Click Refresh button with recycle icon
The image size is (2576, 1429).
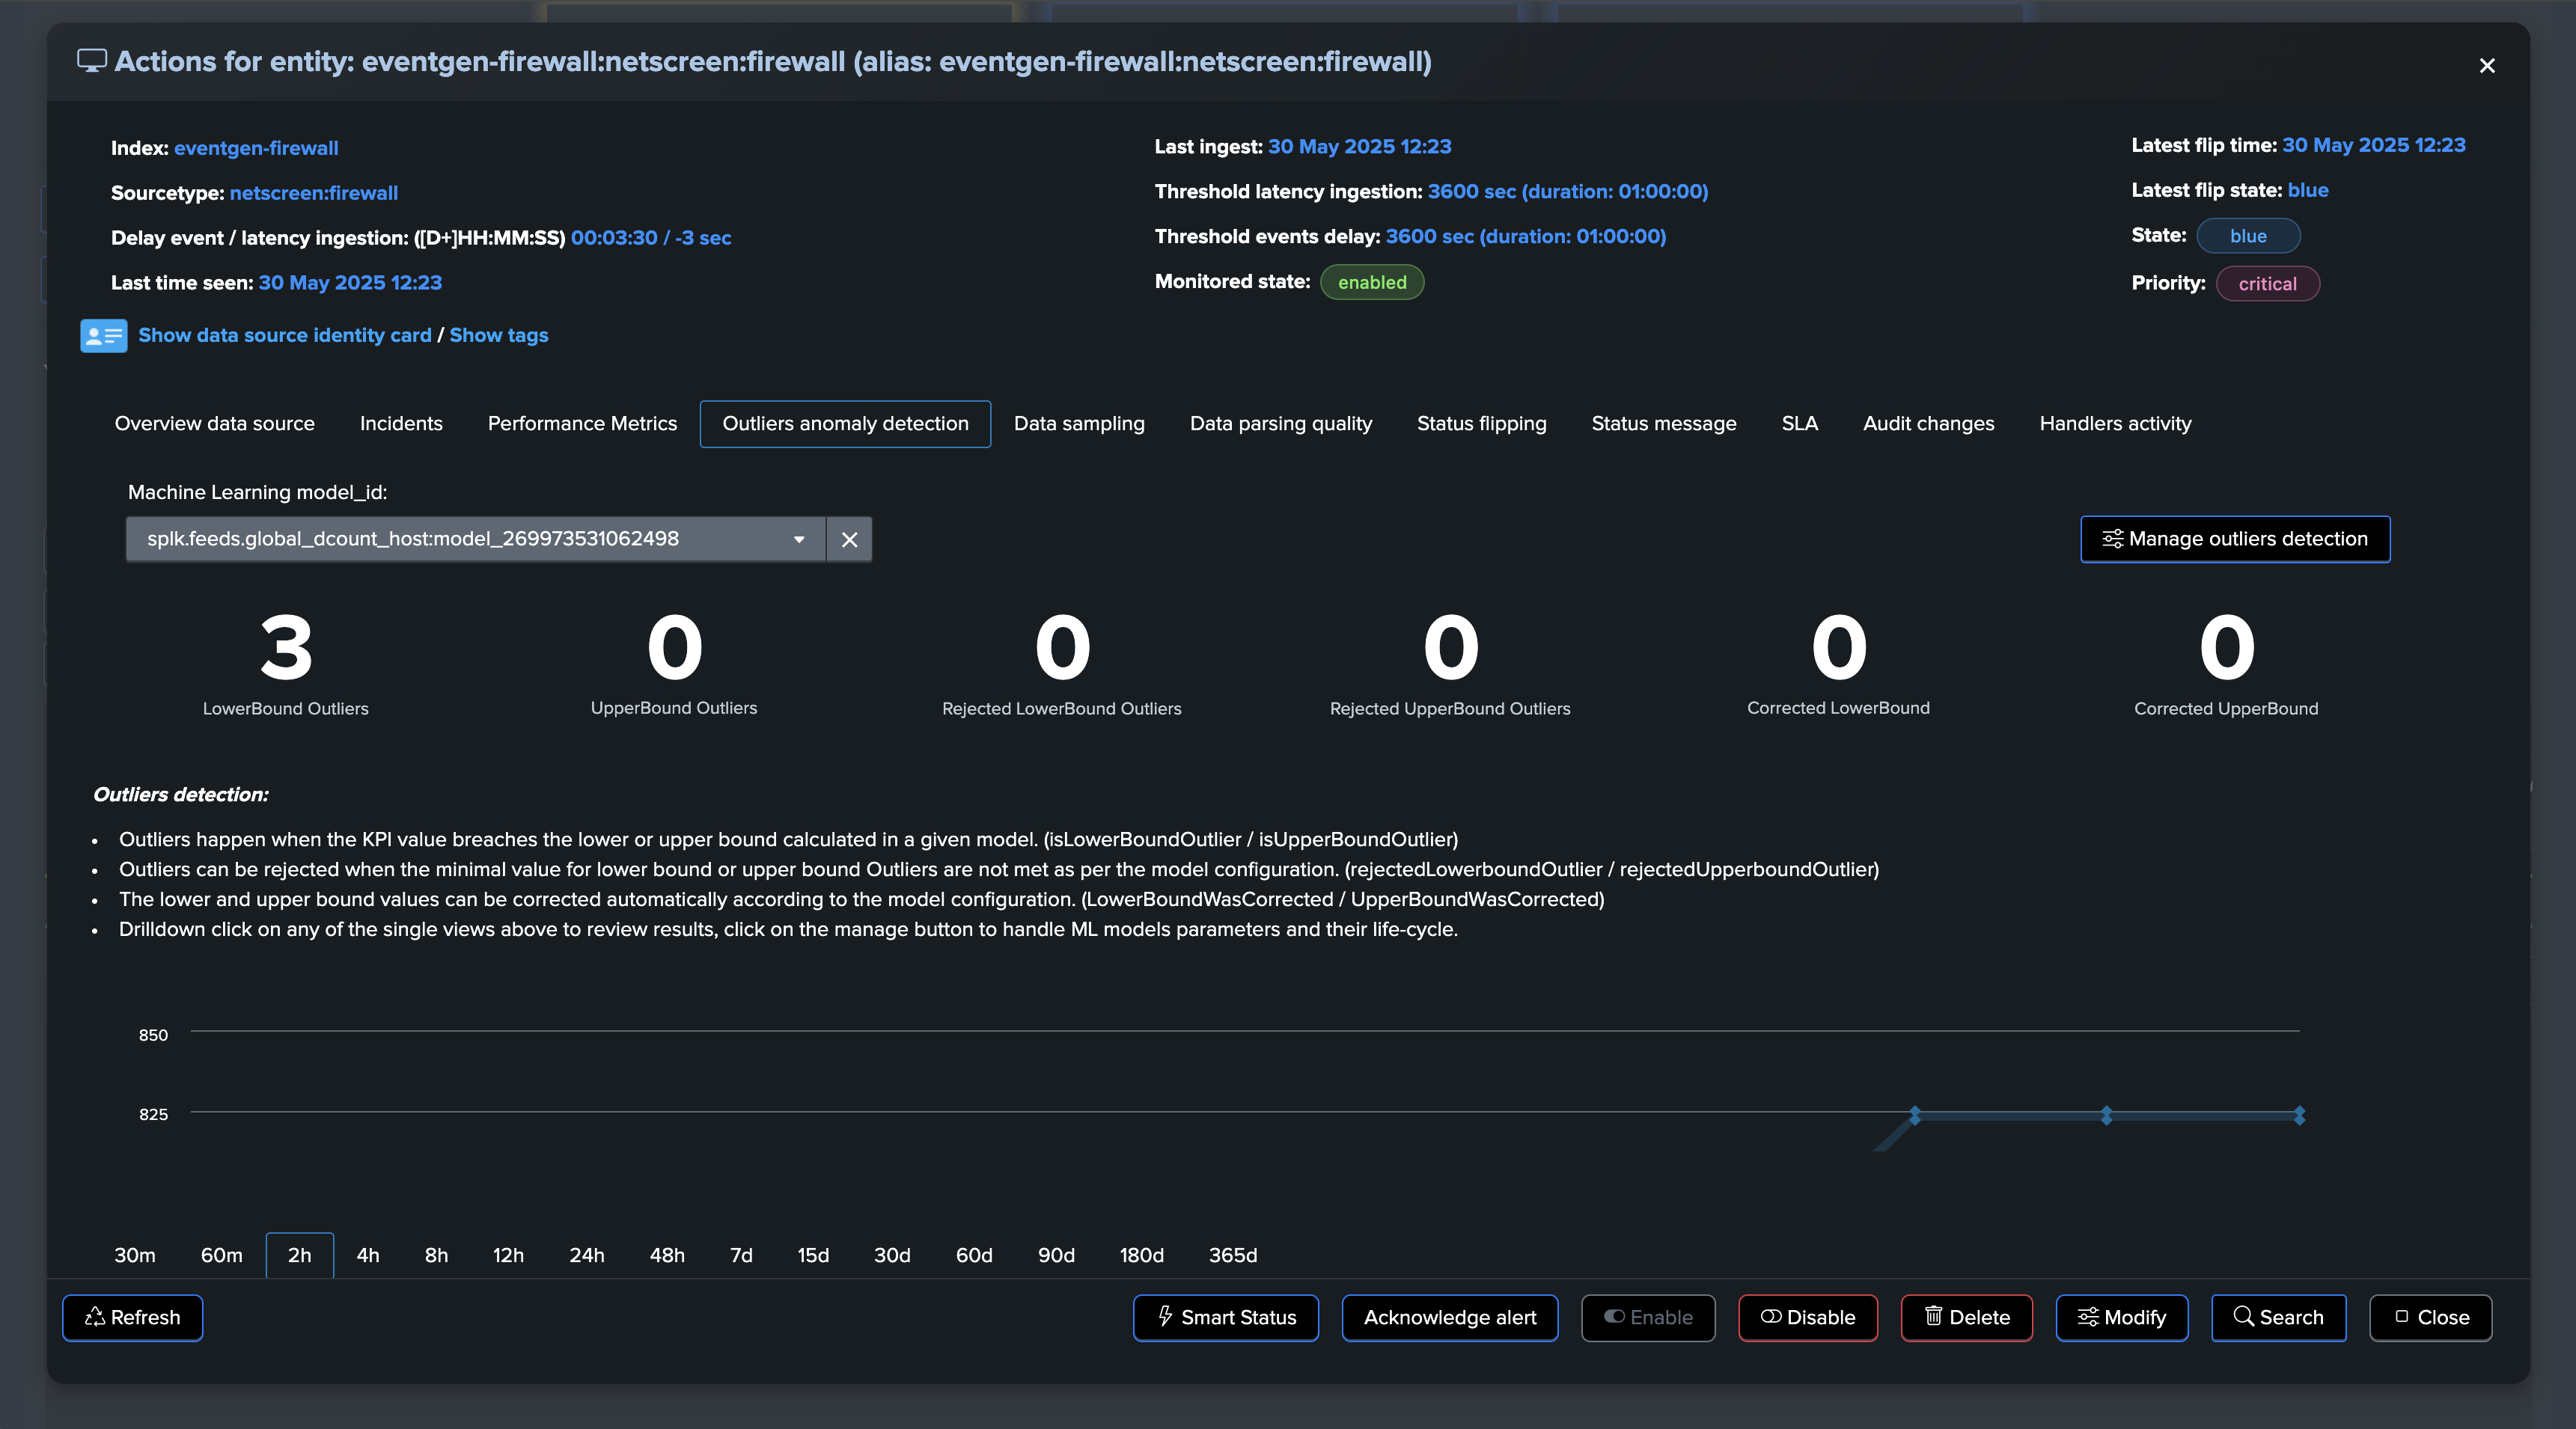click(133, 1318)
